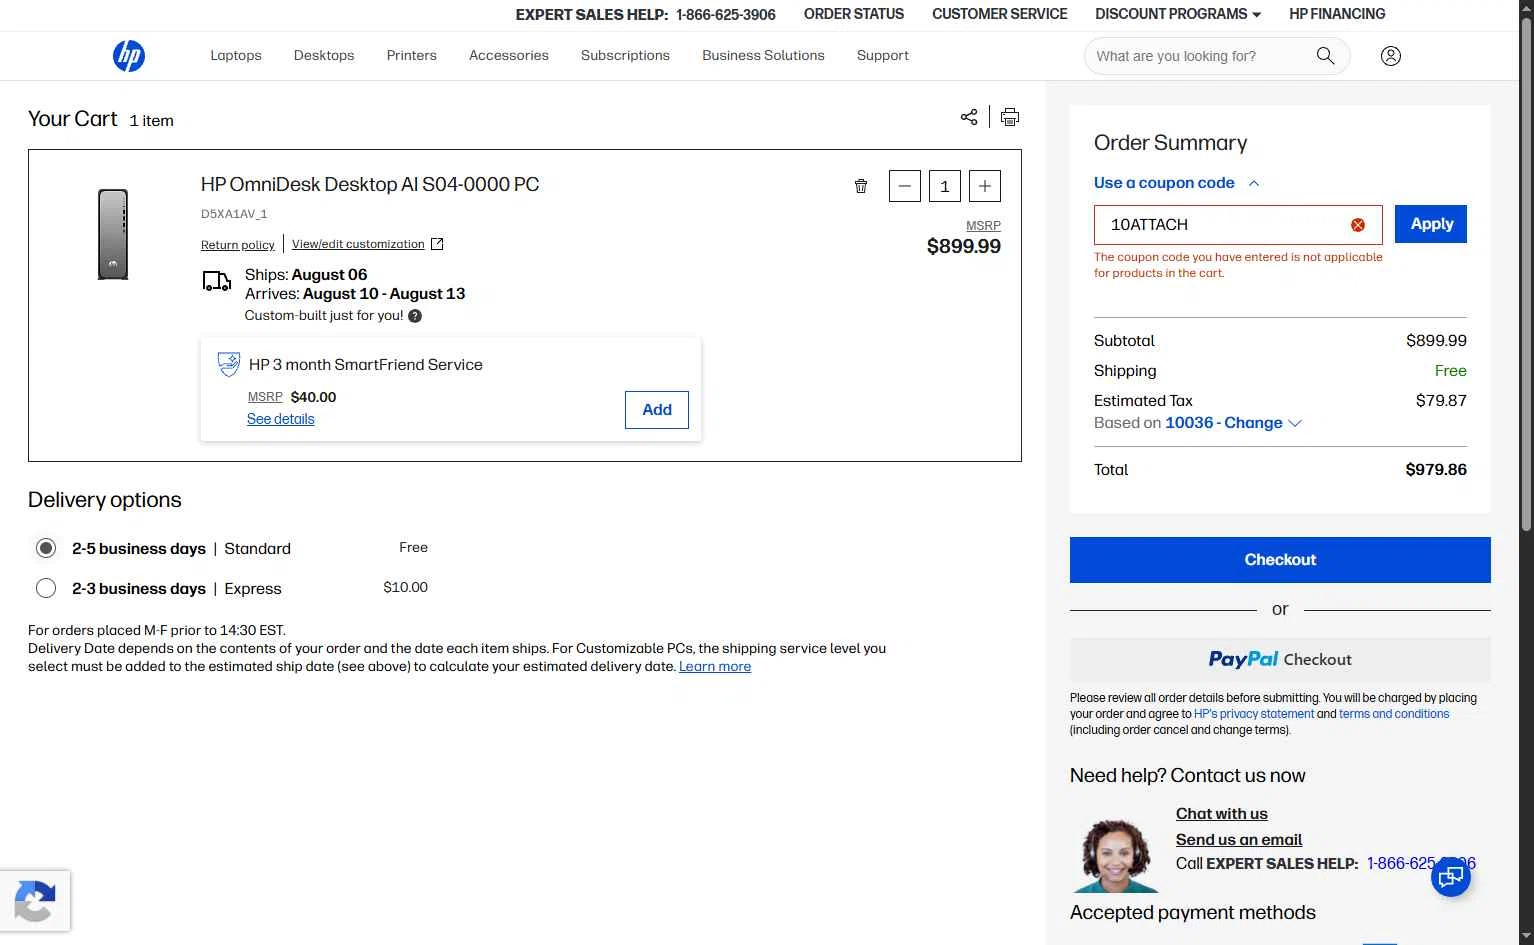Click MSRP label above product price

click(983, 226)
